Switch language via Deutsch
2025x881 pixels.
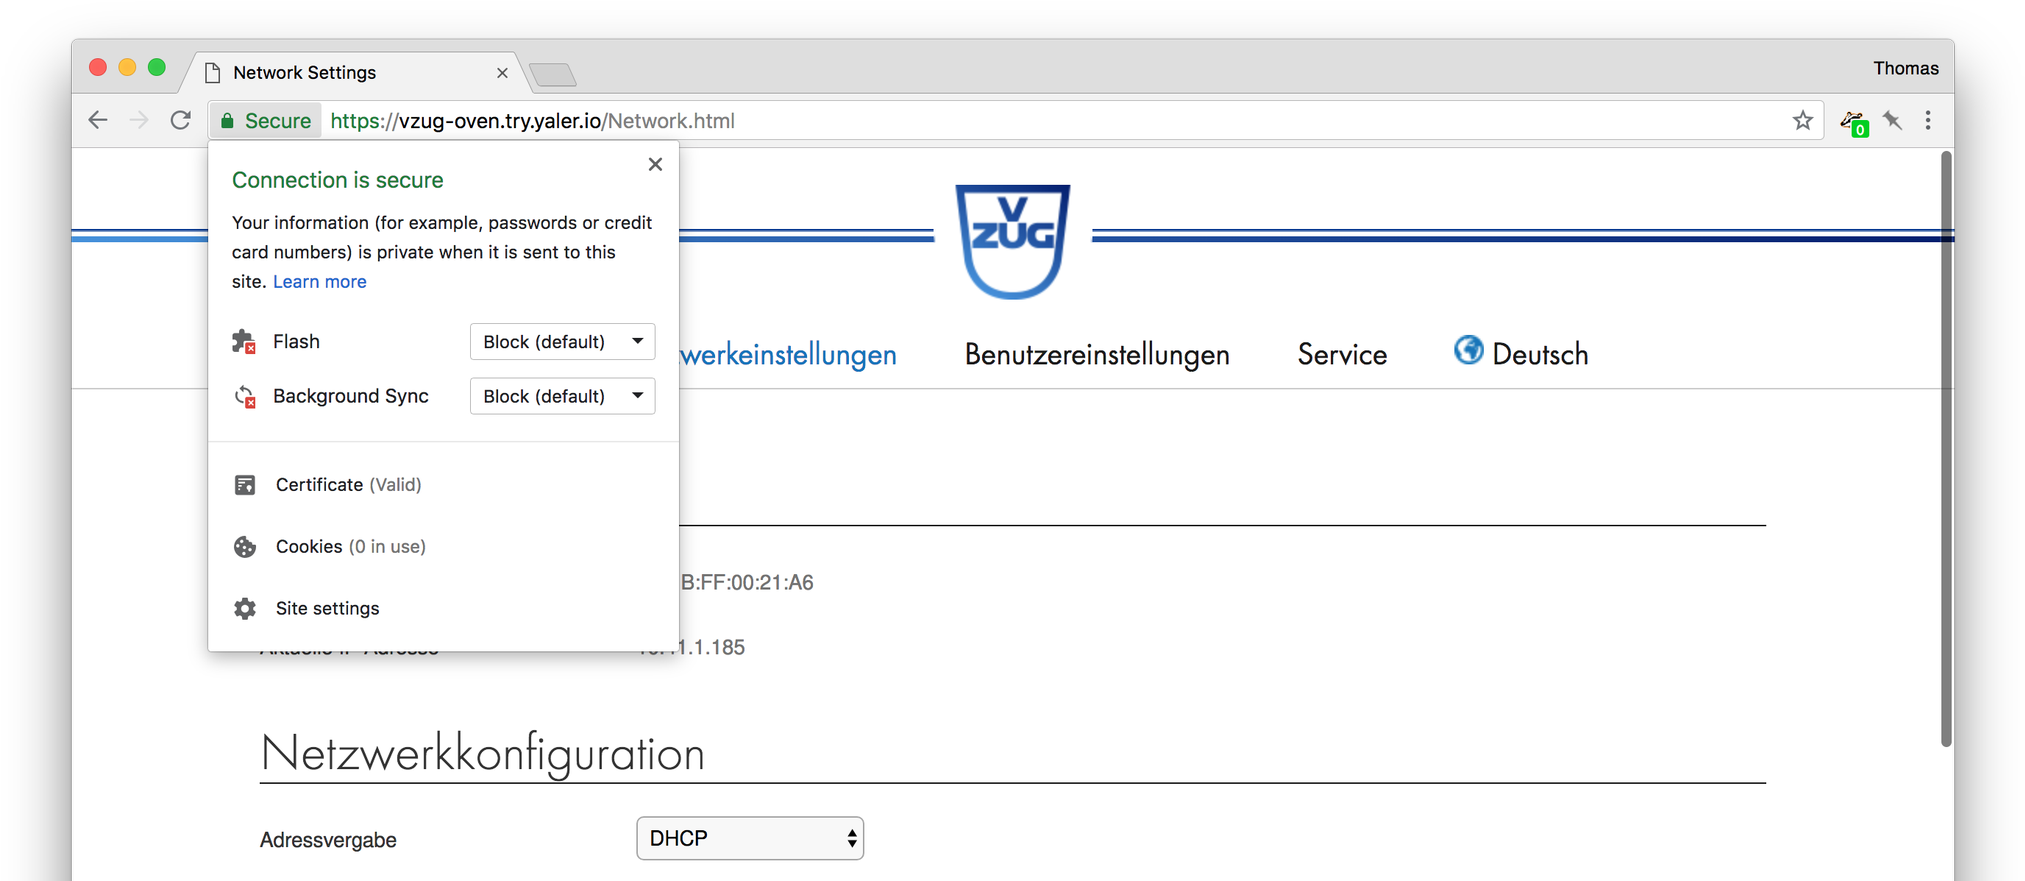(x=1539, y=354)
